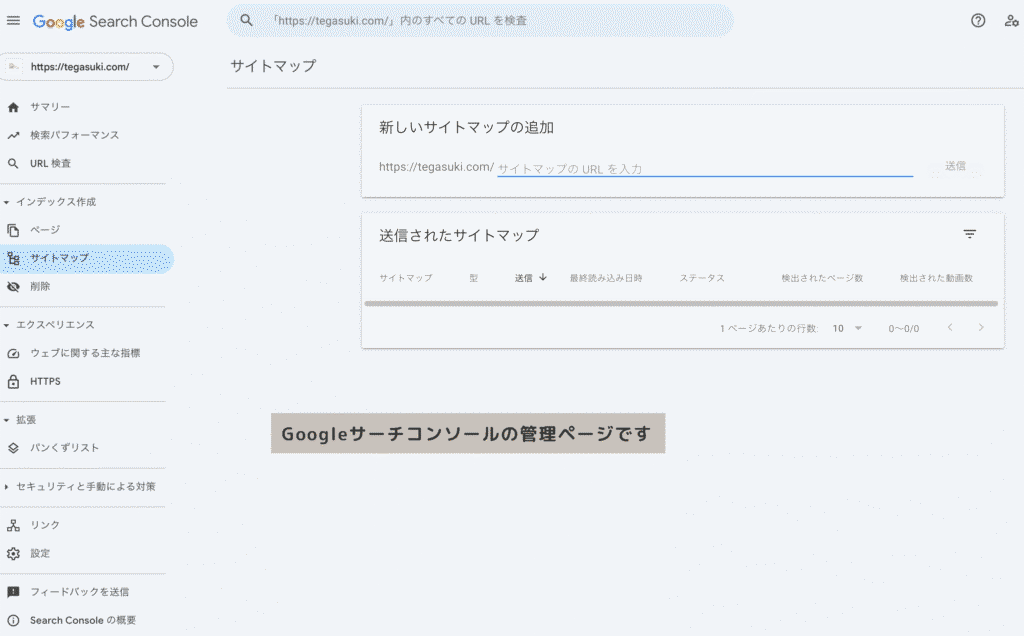Expand セキュリティと手動による対策 section
This screenshot has width=1024, height=636.
click(x=7, y=486)
